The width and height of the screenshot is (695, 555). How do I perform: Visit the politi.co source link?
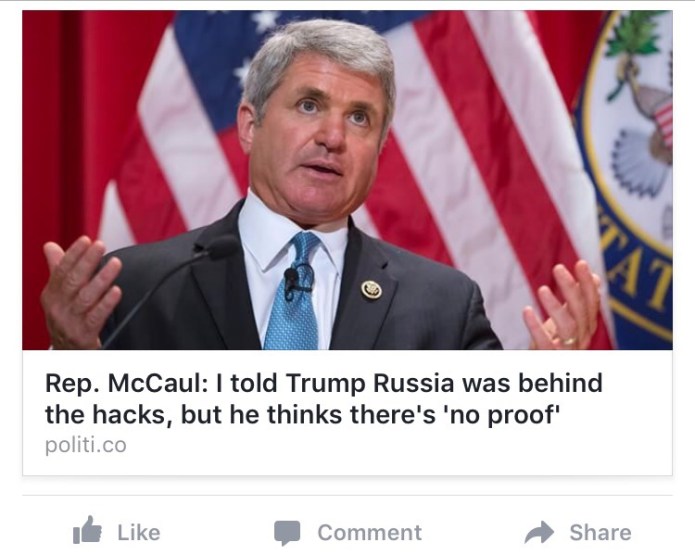pyautogui.click(x=86, y=445)
